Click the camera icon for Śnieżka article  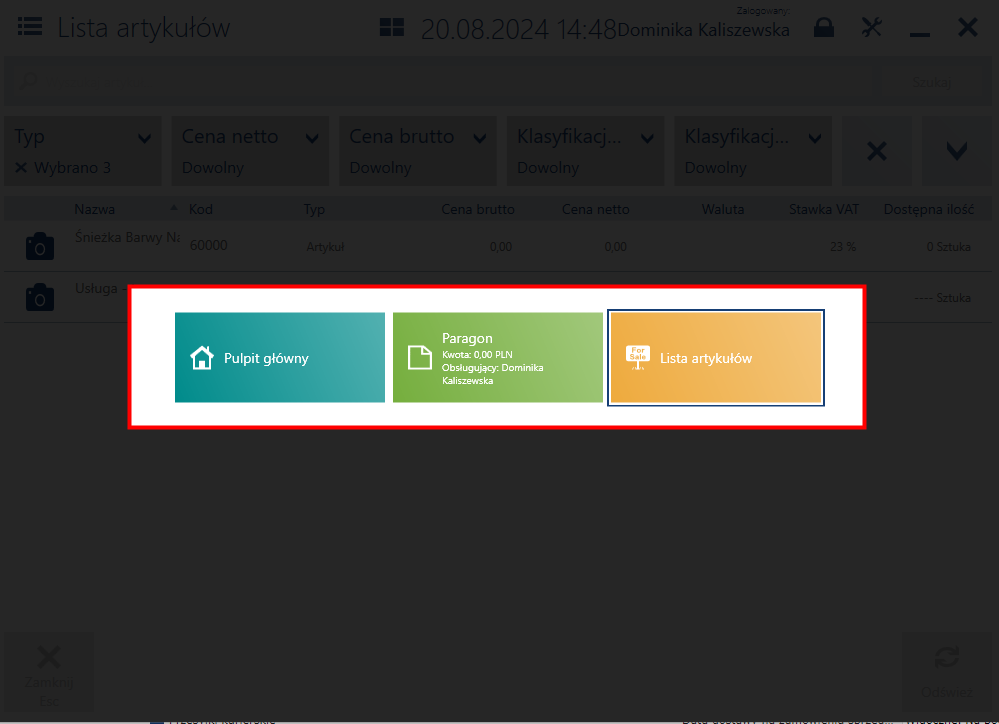click(x=40, y=246)
